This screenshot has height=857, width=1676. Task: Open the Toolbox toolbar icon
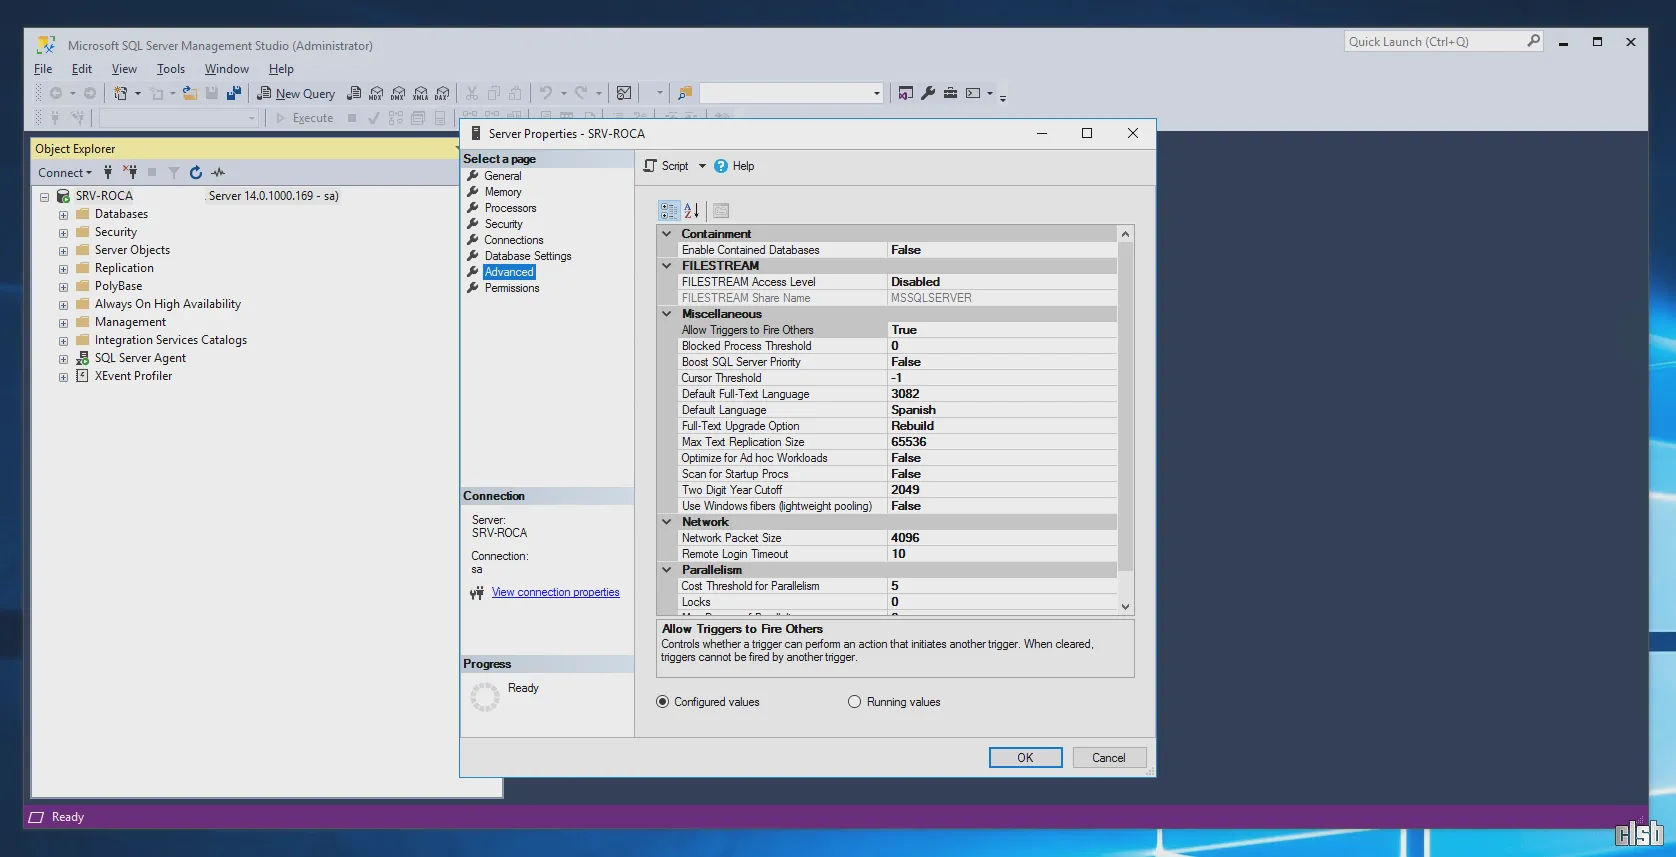pos(950,93)
